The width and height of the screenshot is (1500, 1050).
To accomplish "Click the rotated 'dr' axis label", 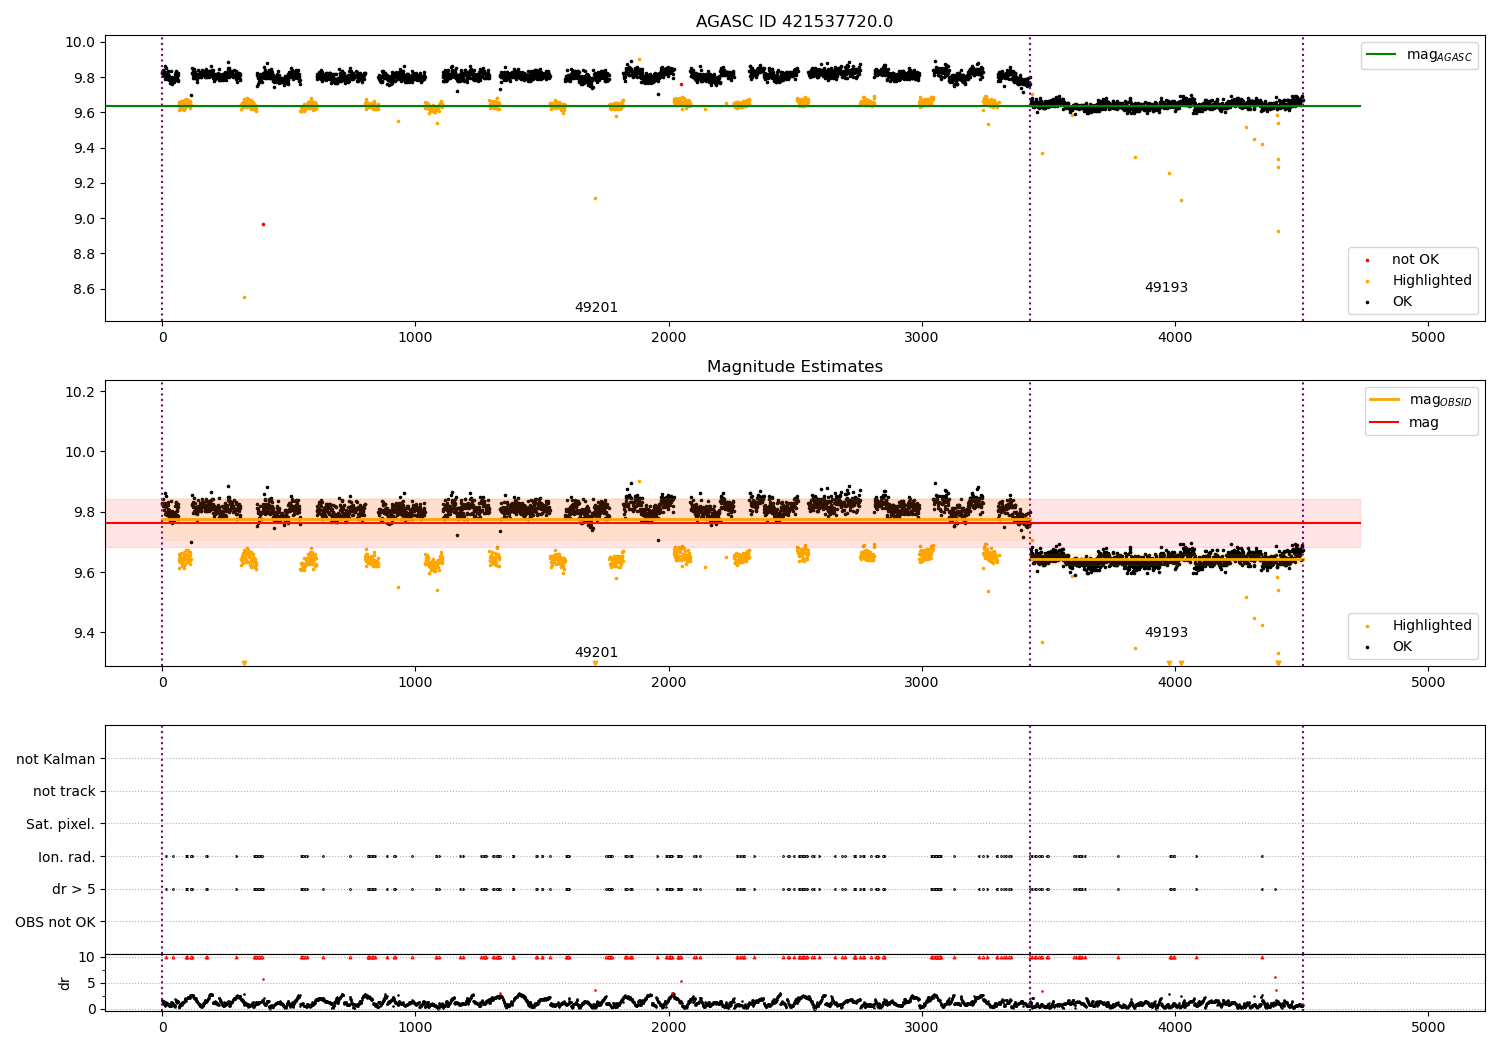I will (65, 983).
